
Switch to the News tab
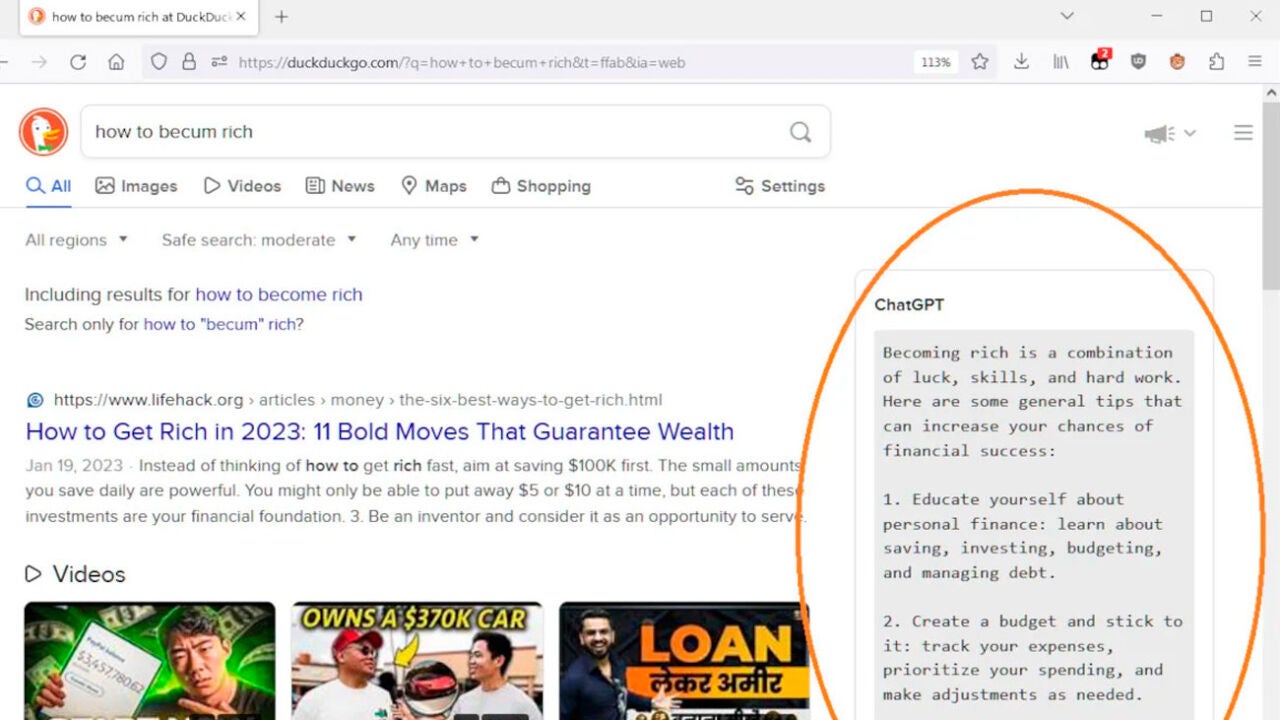tap(340, 186)
